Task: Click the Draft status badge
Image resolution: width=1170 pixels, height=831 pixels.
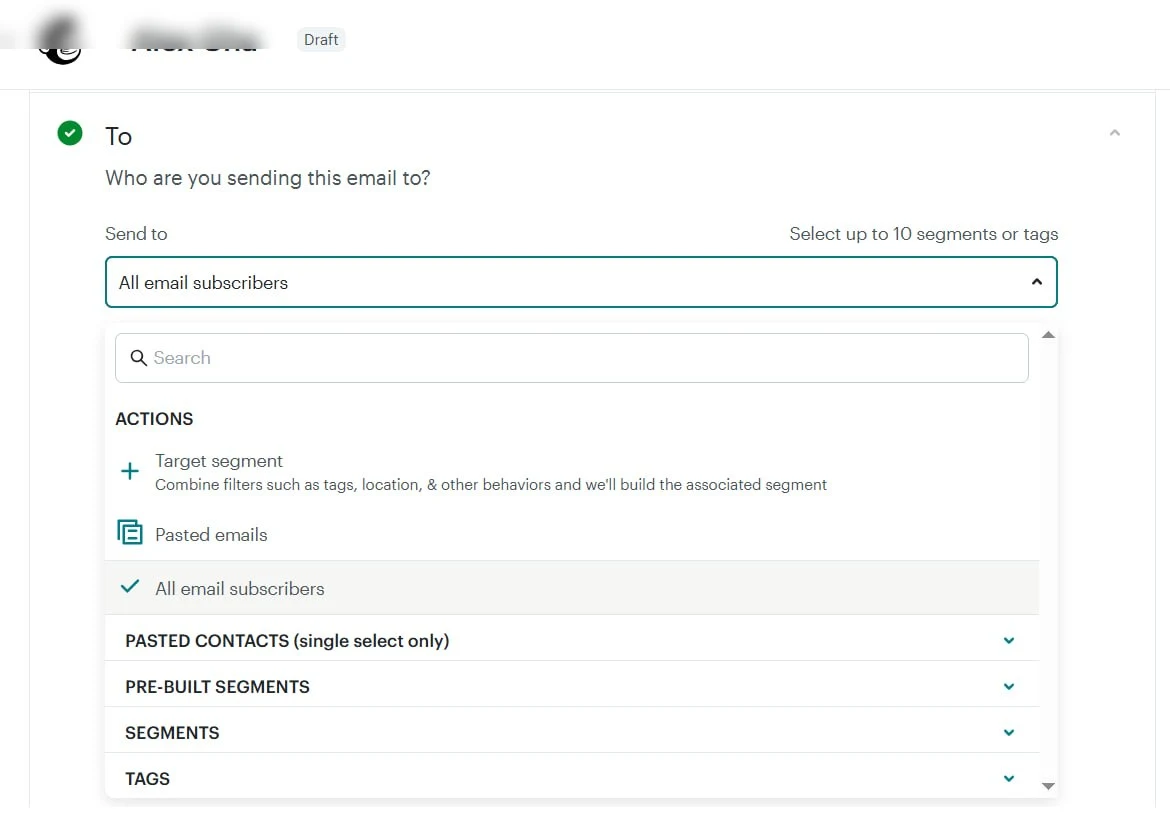Action: pos(321,40)
